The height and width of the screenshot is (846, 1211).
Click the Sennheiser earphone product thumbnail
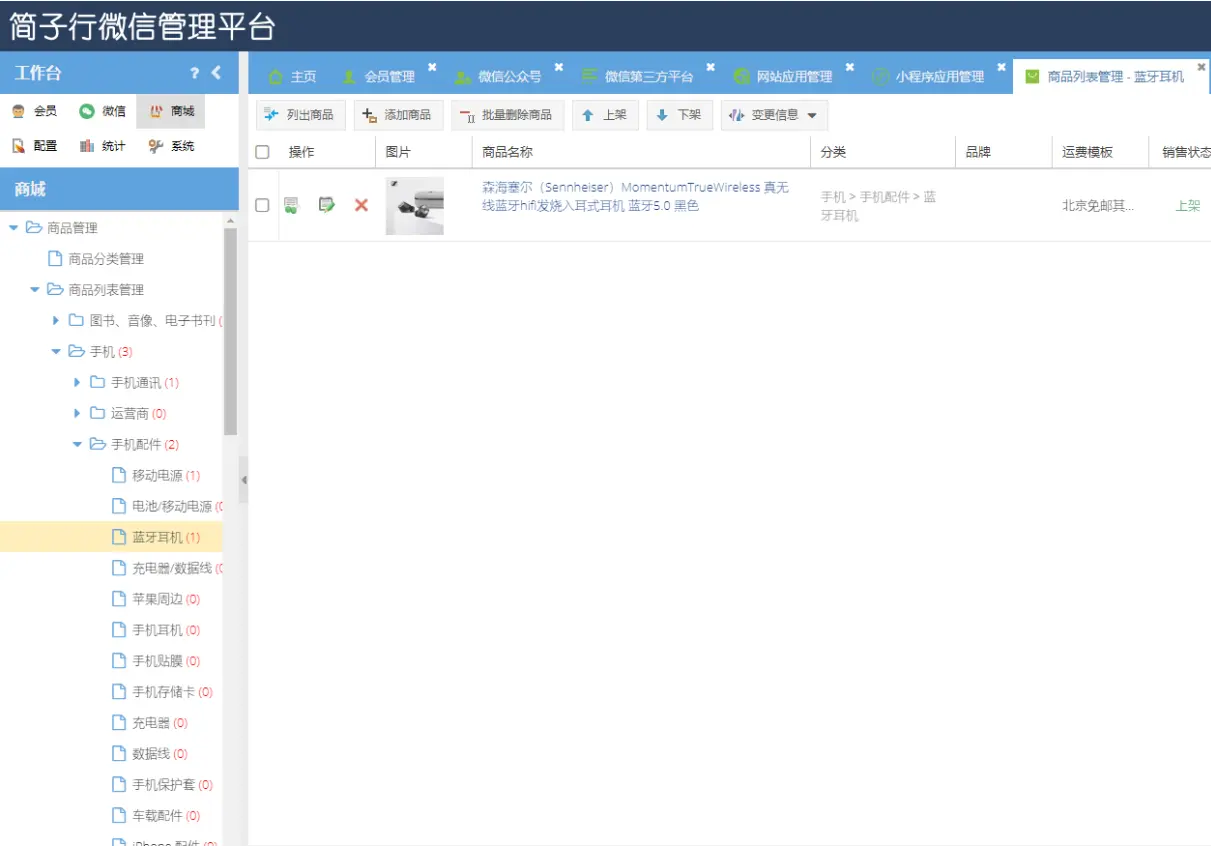point(414,205)
